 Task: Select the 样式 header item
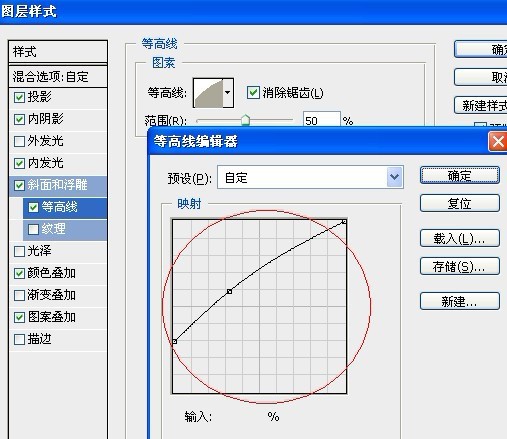point(58,52)
